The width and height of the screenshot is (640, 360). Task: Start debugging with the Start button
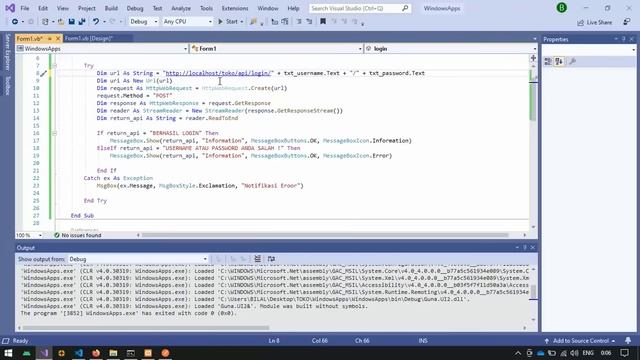coord(228,22)
